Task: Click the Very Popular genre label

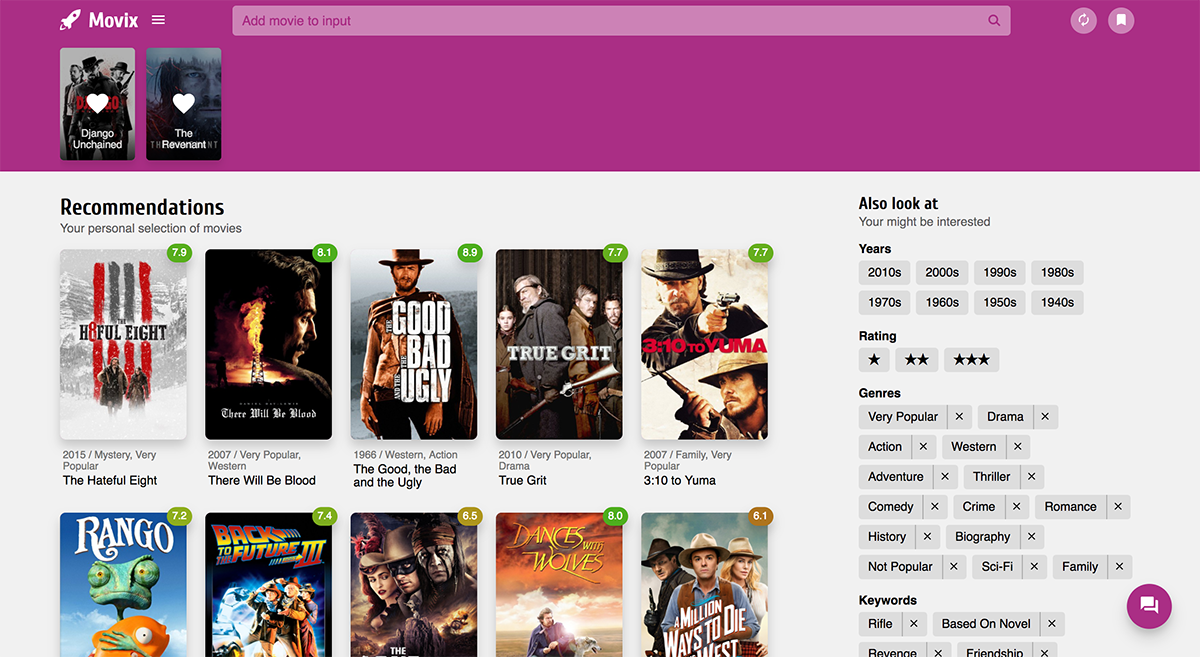Action: tap(903, 417)
